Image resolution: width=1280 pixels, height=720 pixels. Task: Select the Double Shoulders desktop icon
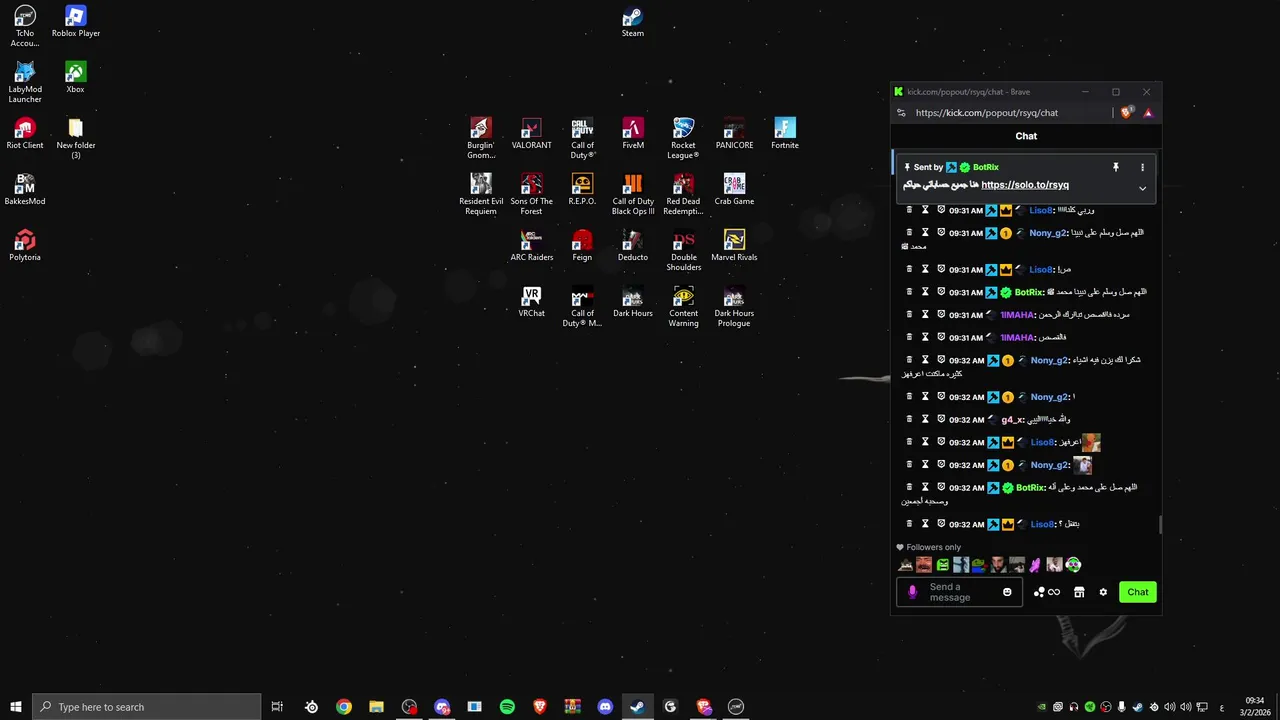pos(684,251)
